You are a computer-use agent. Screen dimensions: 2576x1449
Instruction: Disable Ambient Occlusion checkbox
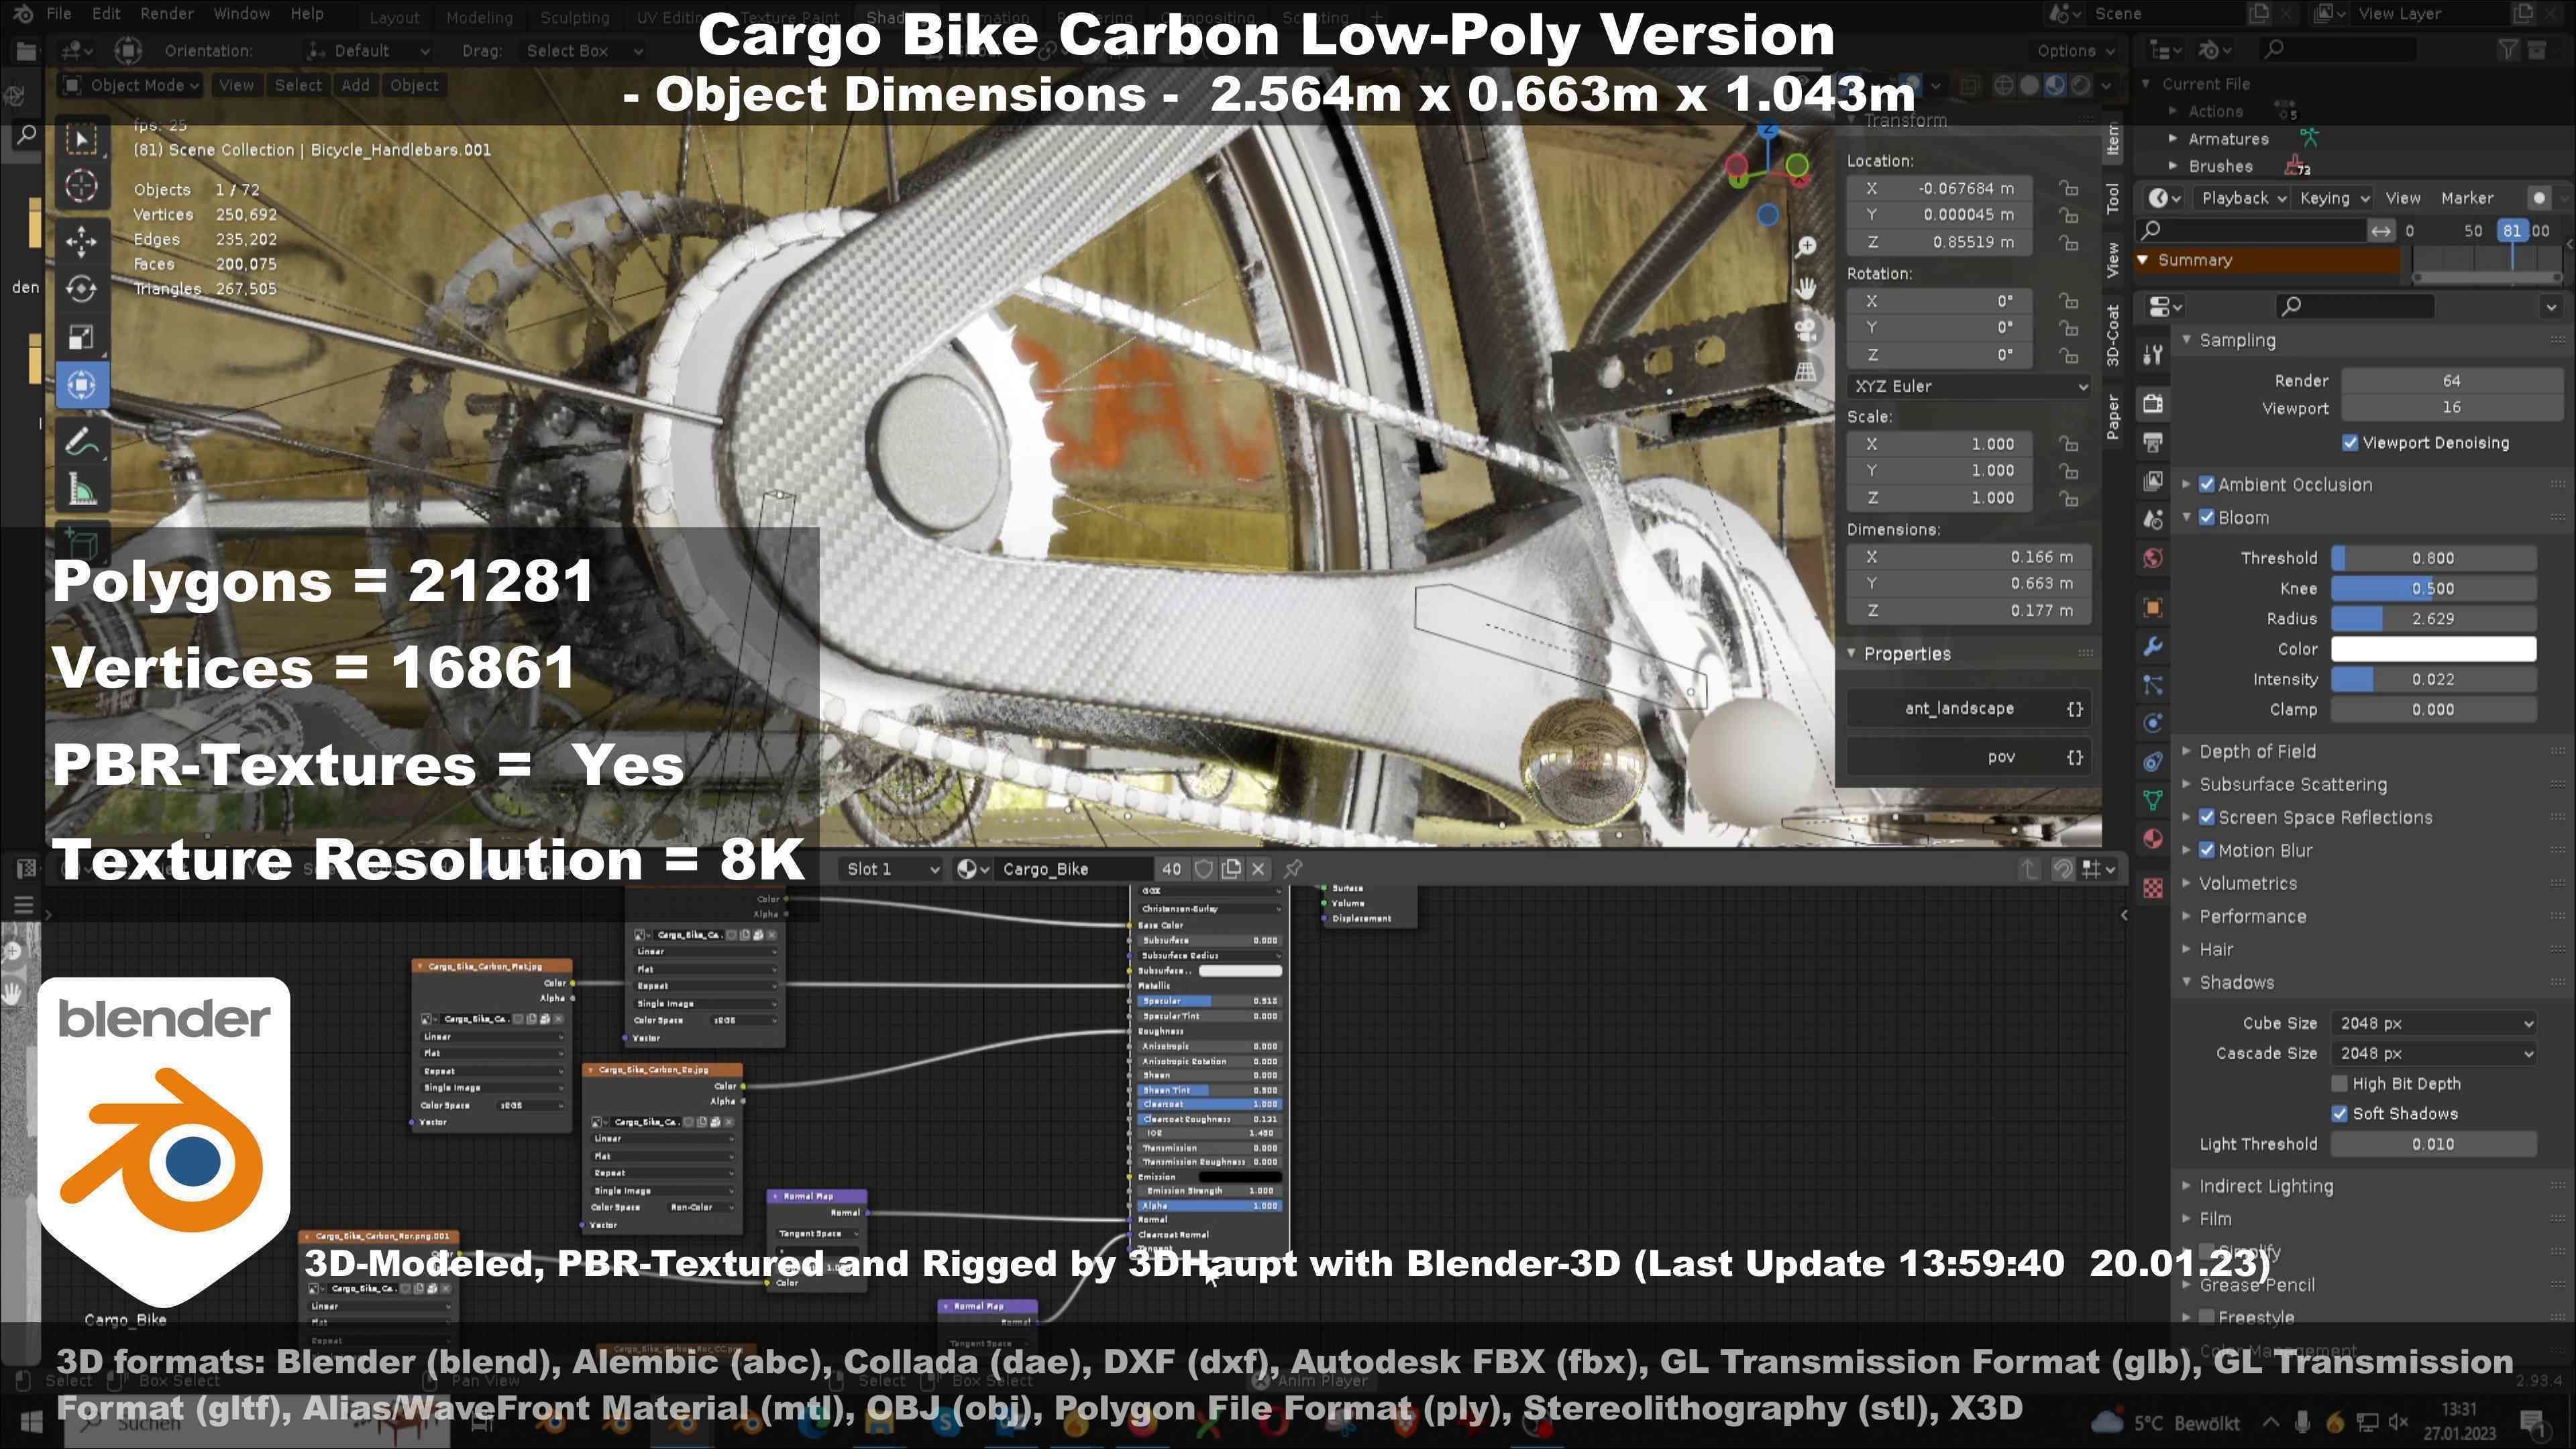[x=2207, y=485]
